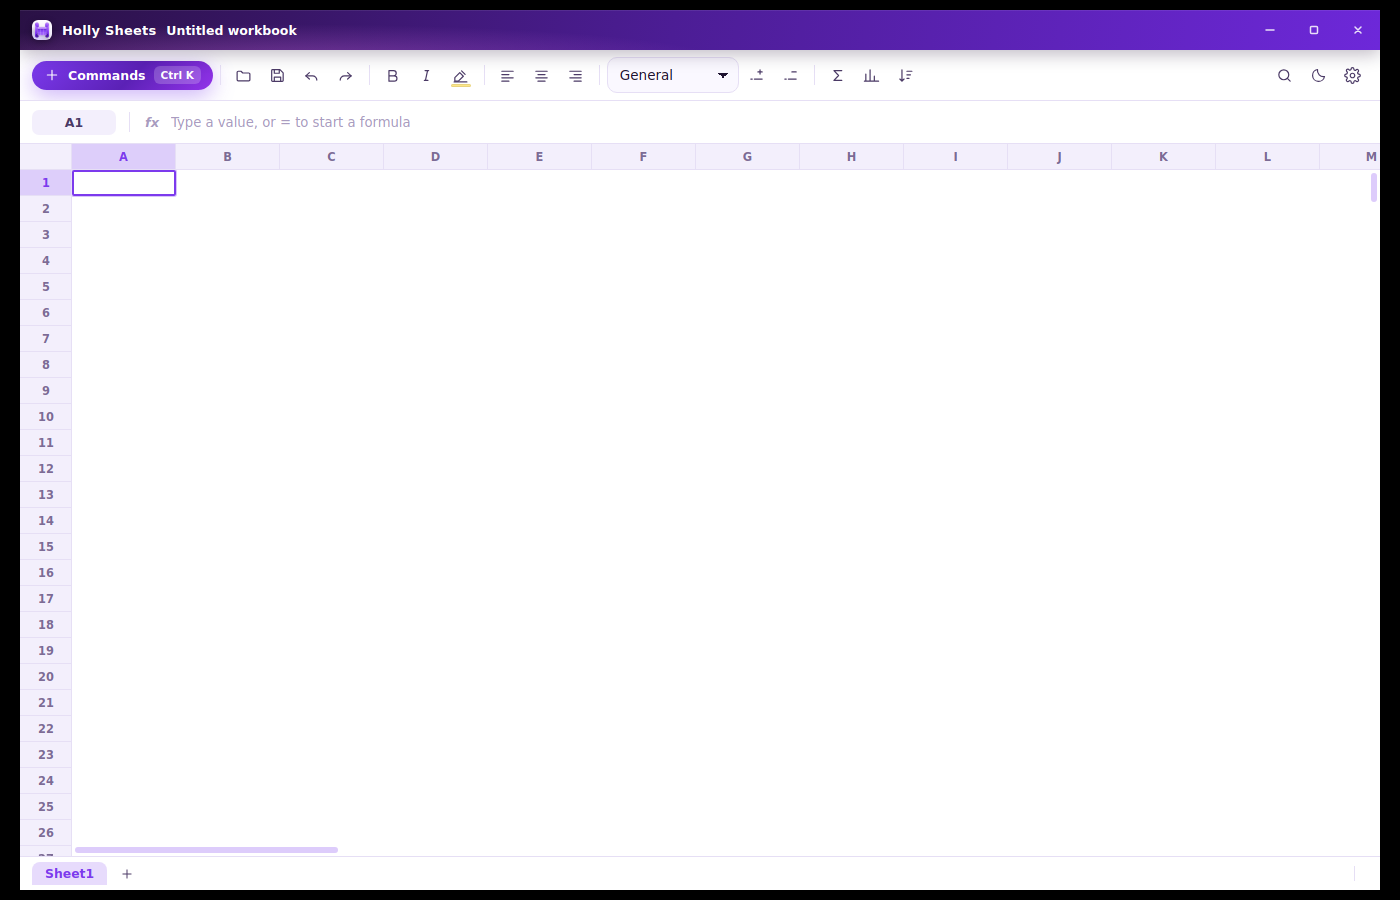Screen dimensions: 1400x900
Task: Click the formula bar input
Action: 770,122
